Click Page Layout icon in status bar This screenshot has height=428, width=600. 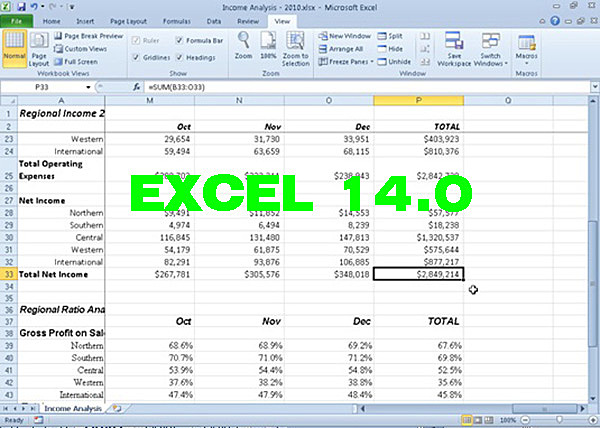point(478,420)
